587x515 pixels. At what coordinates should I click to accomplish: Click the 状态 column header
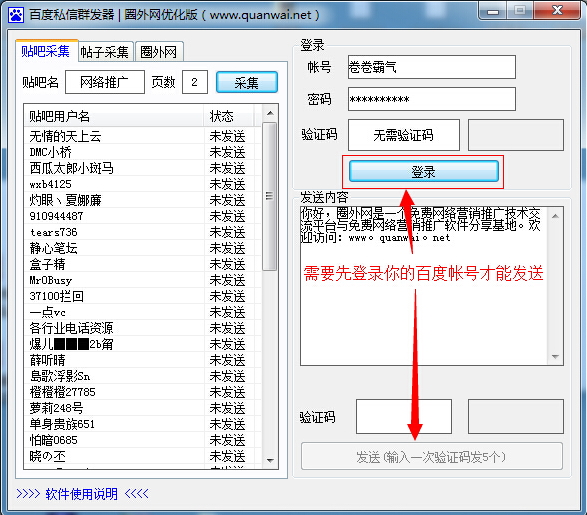(x=229, y=116)
